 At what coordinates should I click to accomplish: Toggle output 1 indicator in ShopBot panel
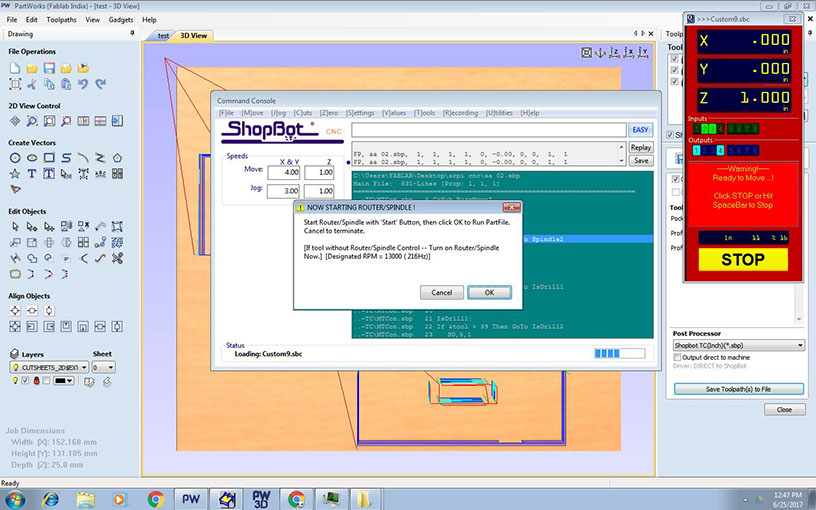(x=696, y=150)
